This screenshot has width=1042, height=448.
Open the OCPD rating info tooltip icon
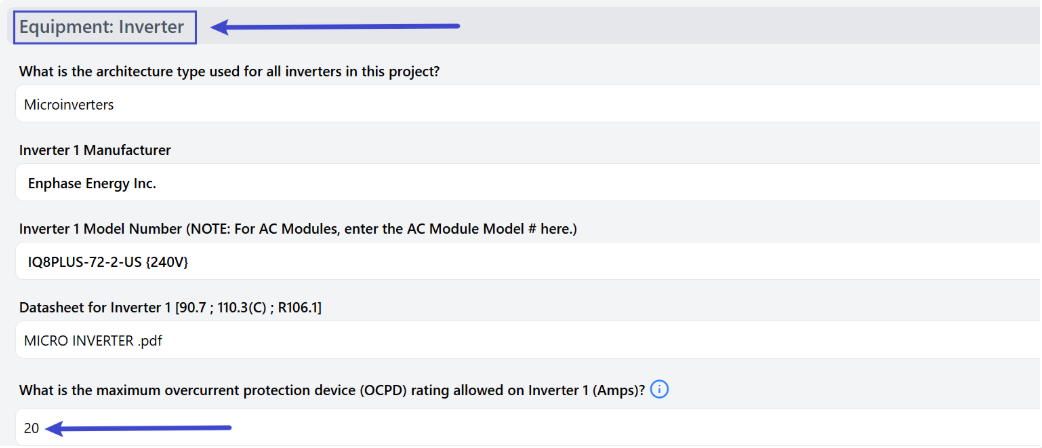click(659, 390)
